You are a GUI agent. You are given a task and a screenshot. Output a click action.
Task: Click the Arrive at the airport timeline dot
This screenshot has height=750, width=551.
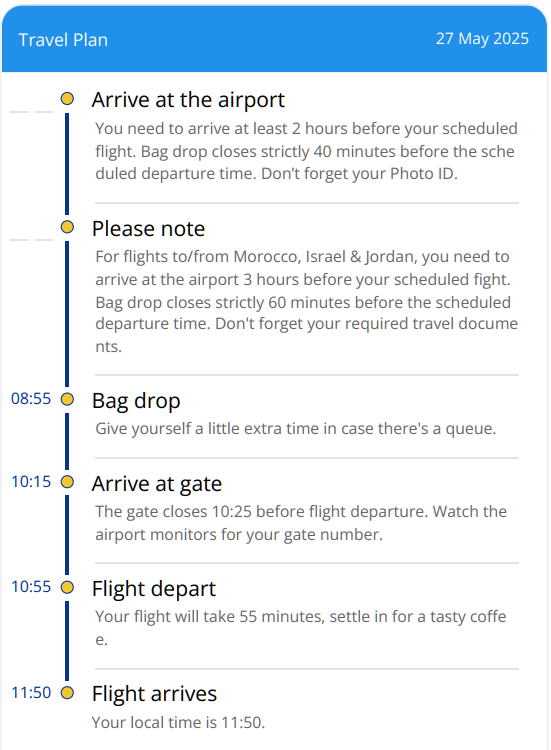tap(67, 99)
